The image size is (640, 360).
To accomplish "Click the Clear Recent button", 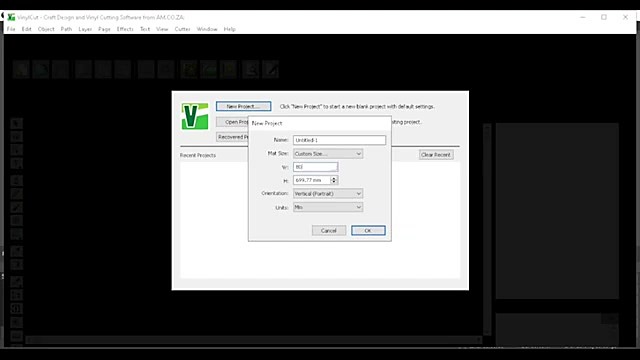I will pyautogui.click(x=436, y=155).
